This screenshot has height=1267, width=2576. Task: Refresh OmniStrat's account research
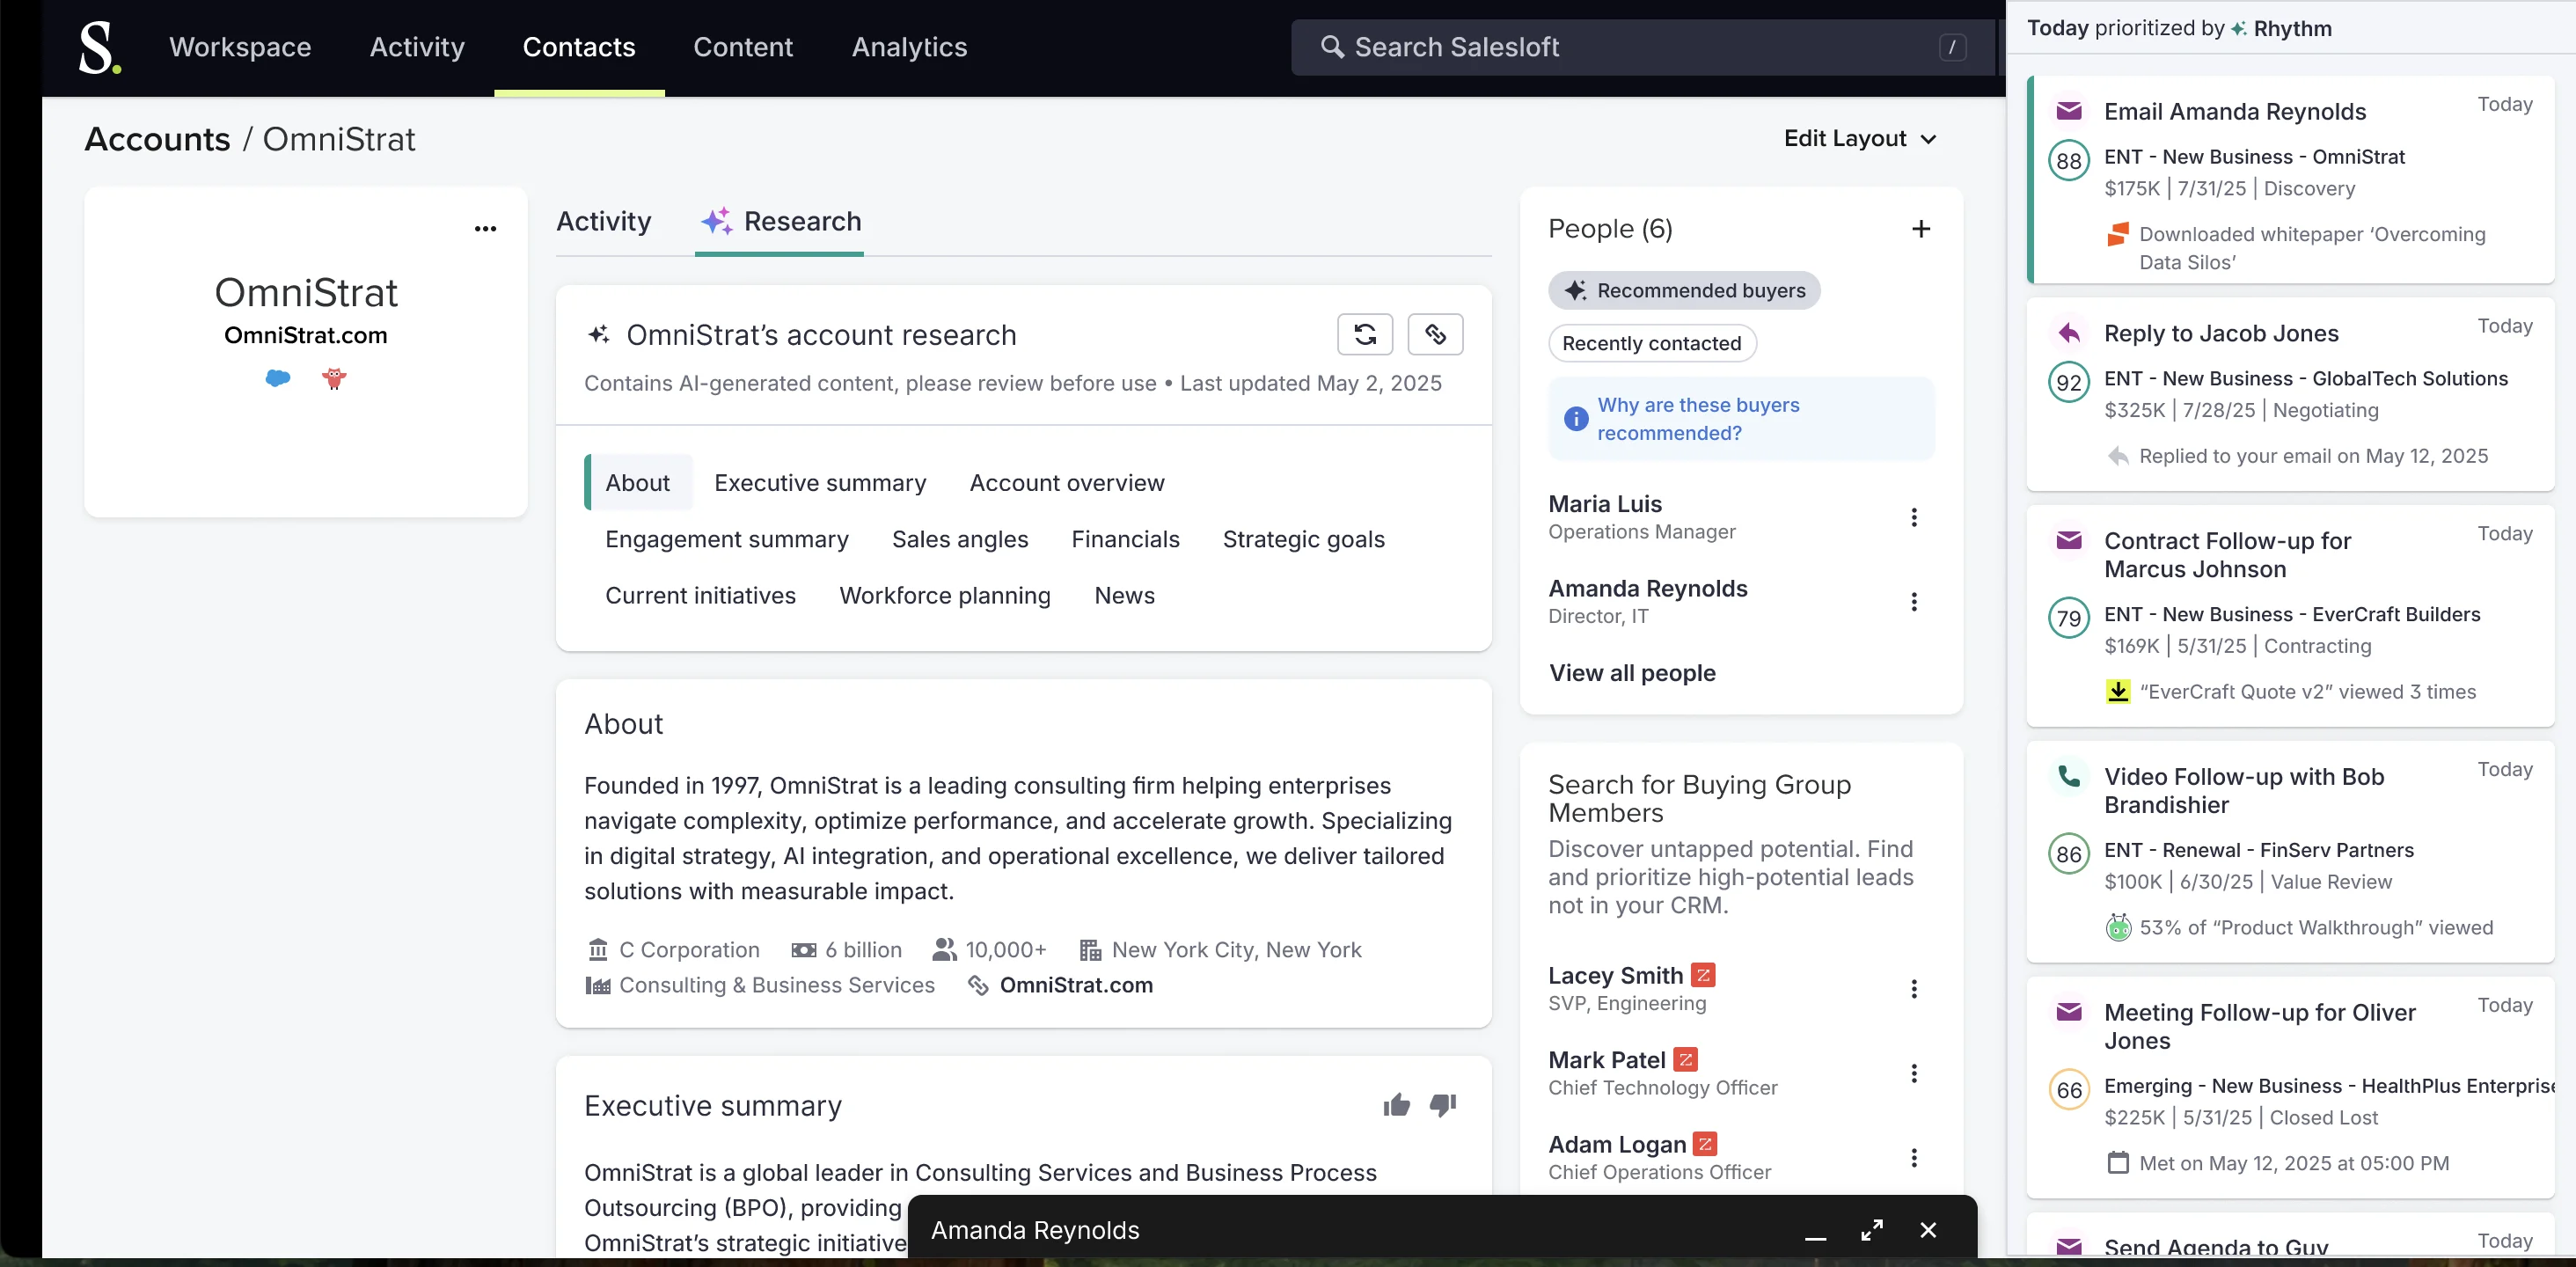pos(1365,334)
